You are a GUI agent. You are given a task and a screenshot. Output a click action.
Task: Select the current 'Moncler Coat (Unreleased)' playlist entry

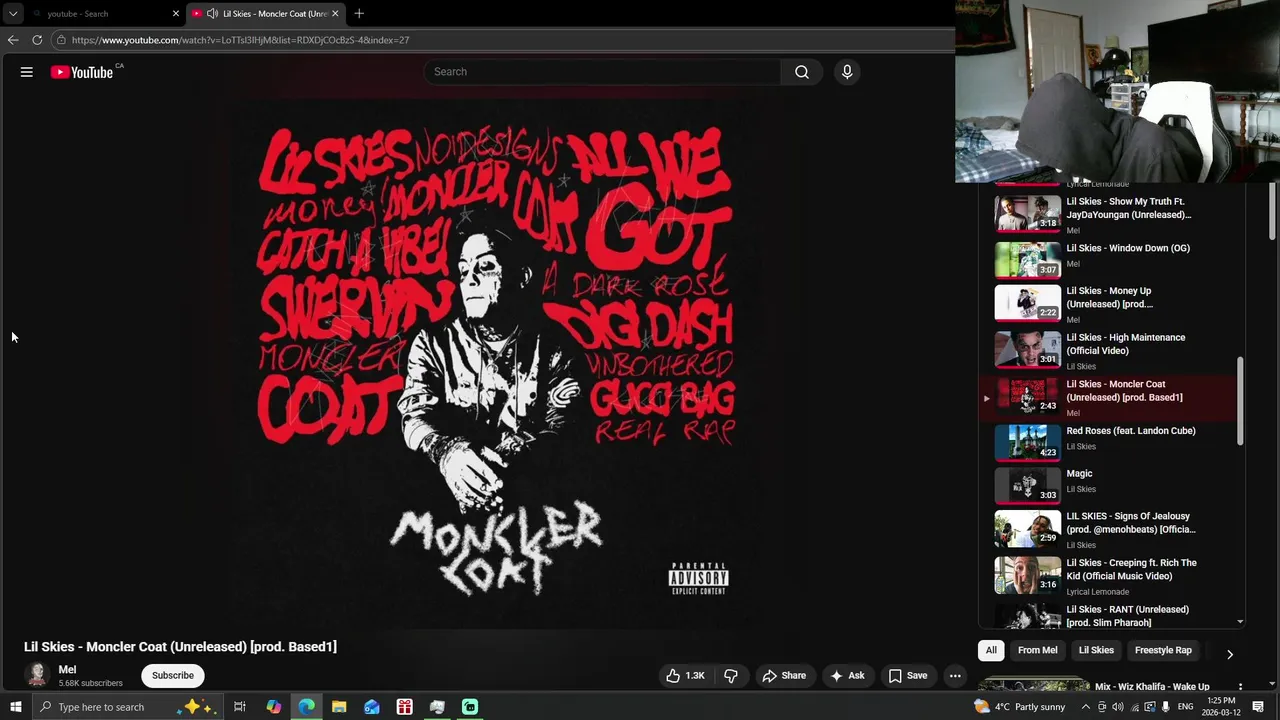pos(1110,398)
